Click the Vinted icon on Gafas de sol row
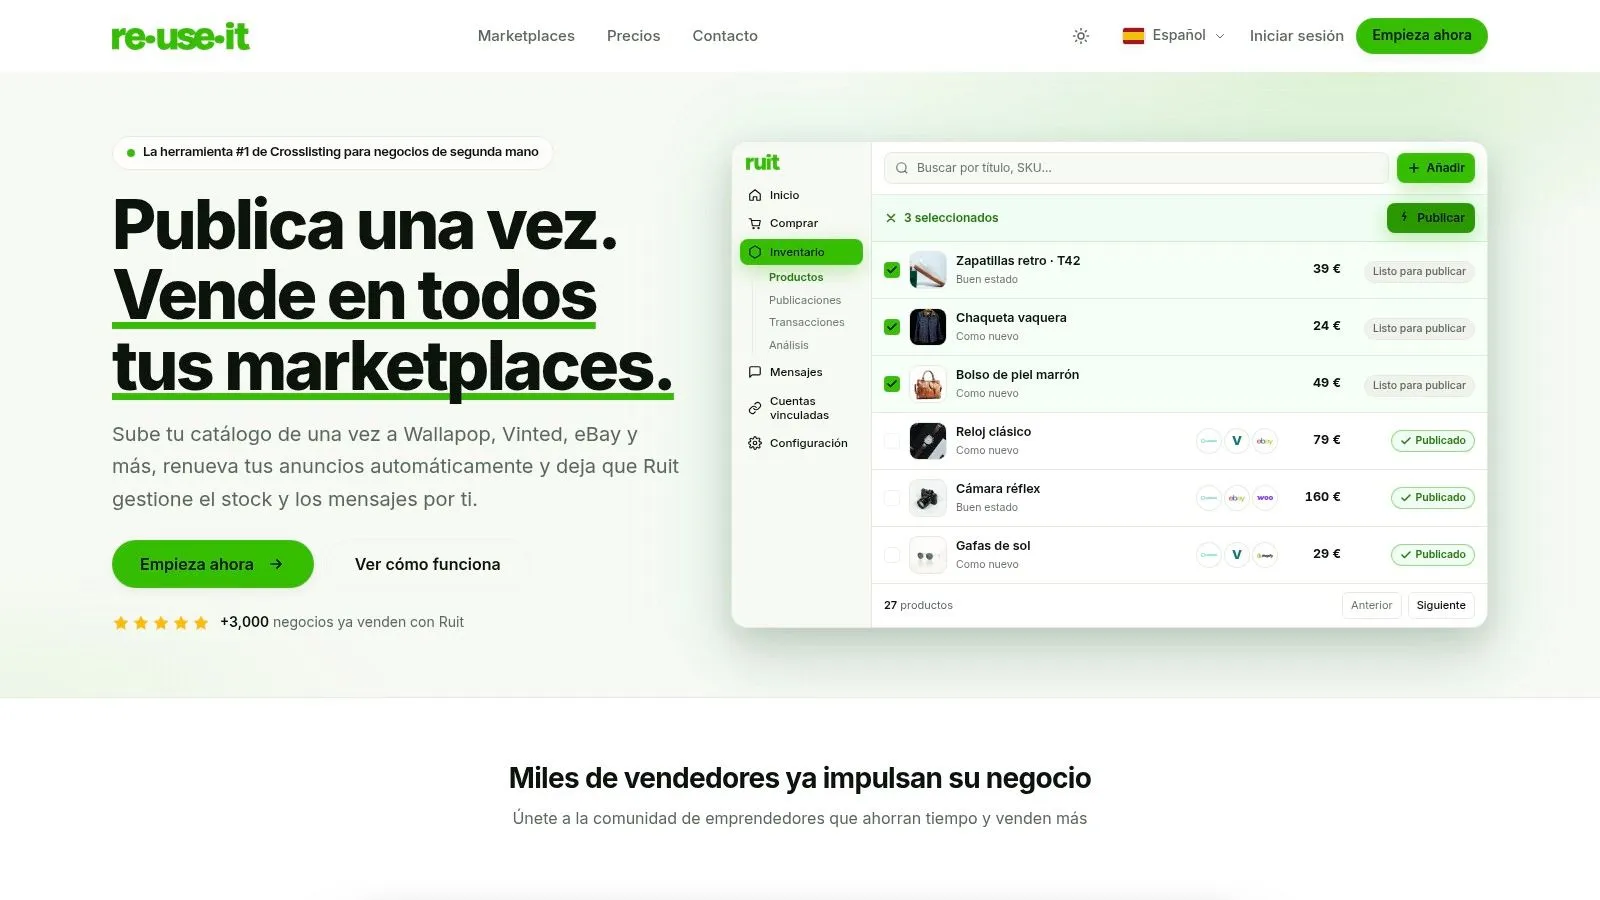Viewport: 1600px width, 900px height. click(1237, 555)
